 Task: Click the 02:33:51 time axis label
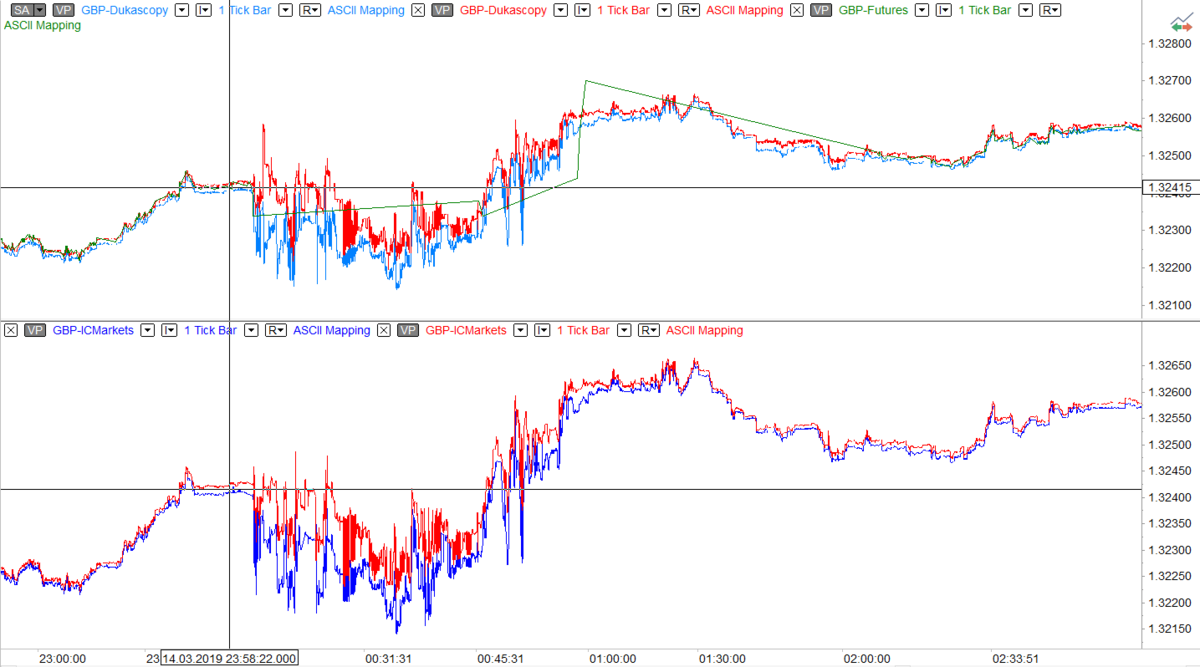1016,659
